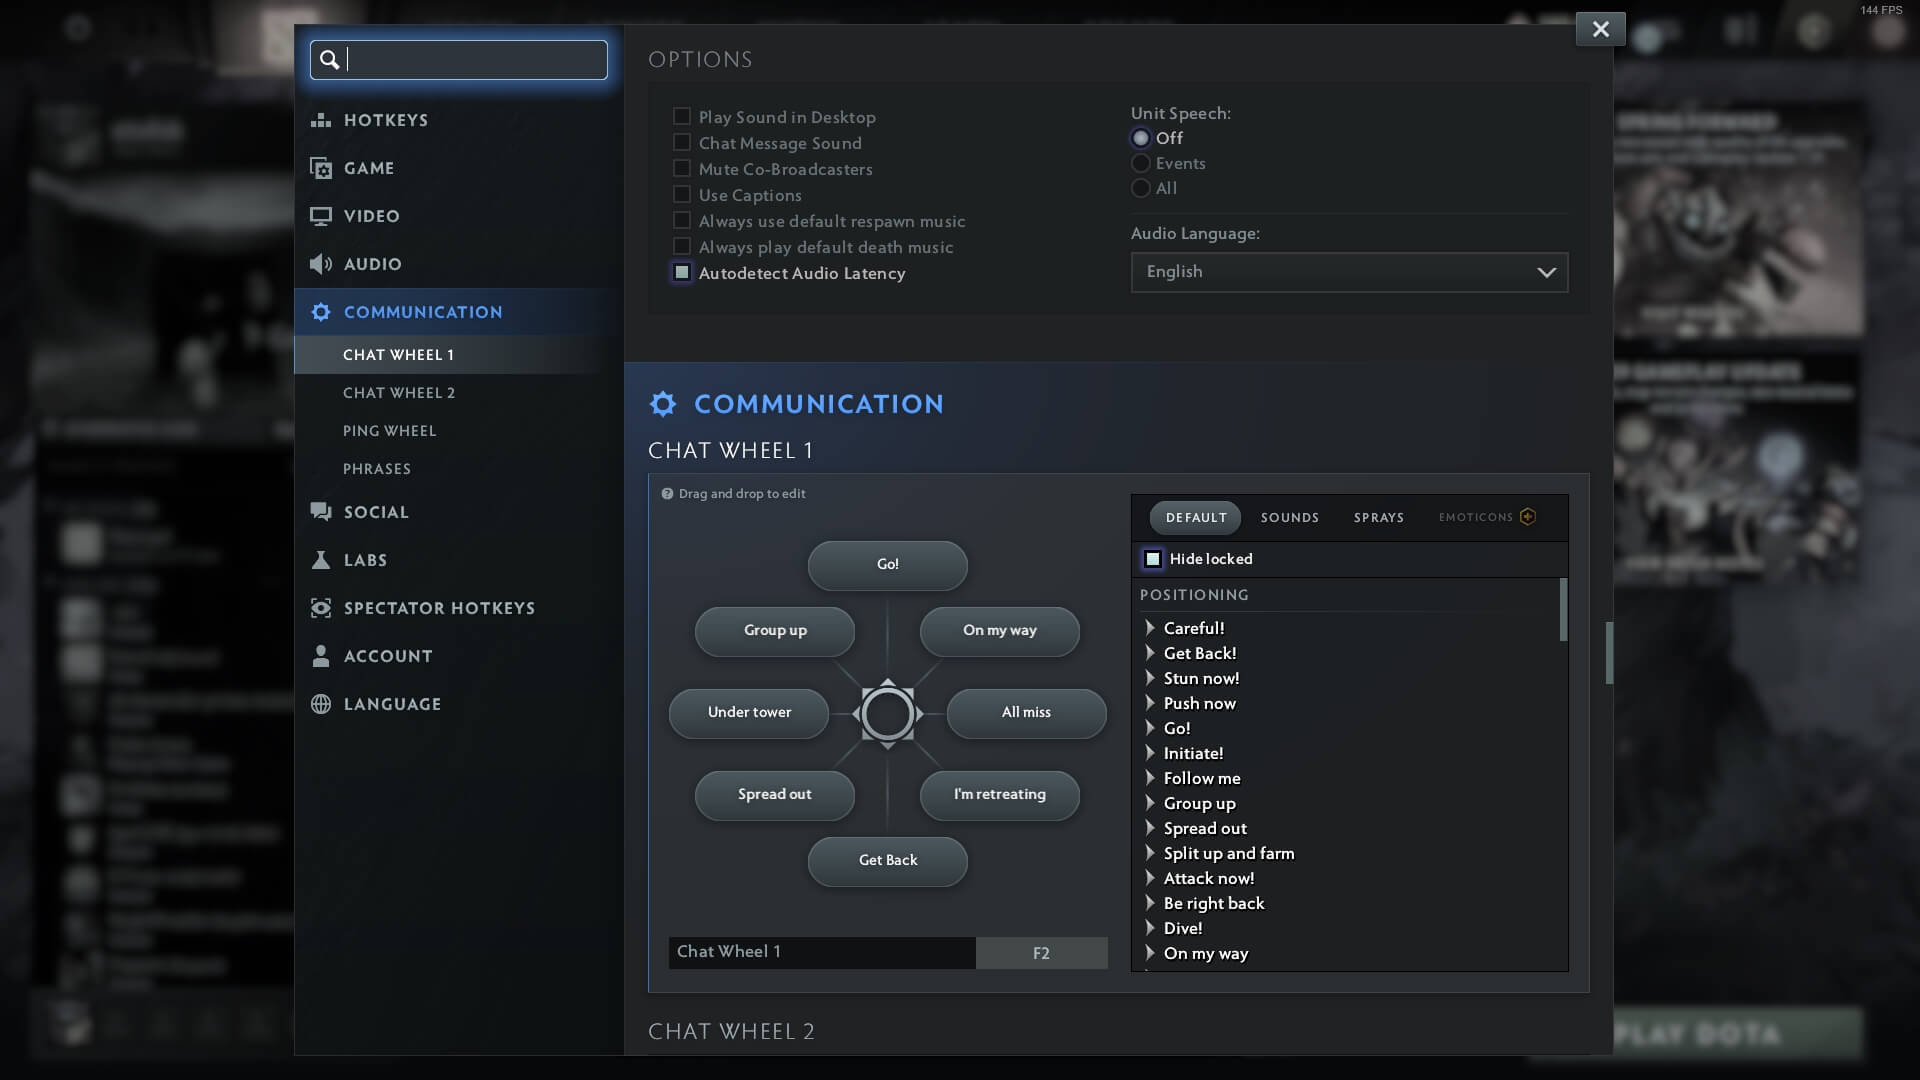This screenshot has width=1920, height=1080.
Task: Switch to the Sounds tab
Action: [1289, 517]
